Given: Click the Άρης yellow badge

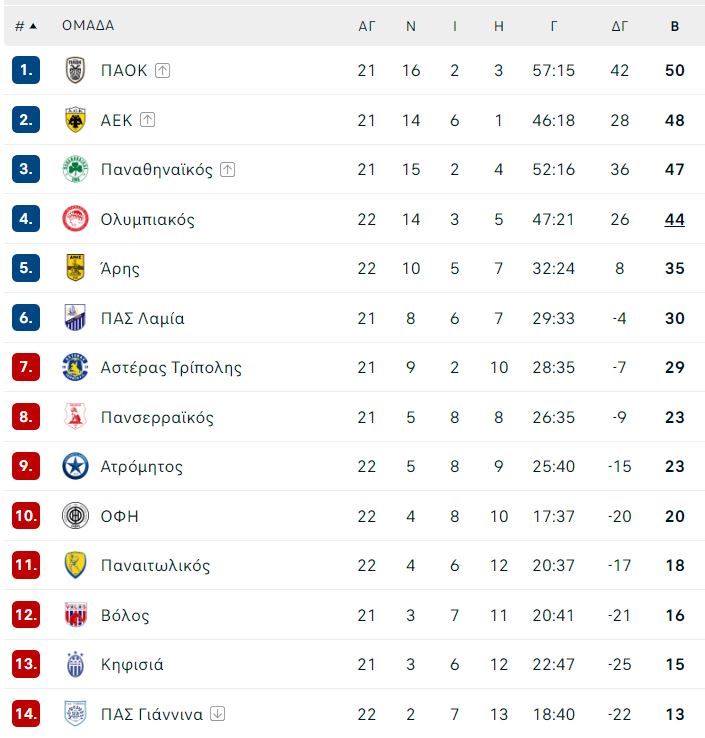Looking at the screenshot, I should pyautogui.click(x=75, y=268).
